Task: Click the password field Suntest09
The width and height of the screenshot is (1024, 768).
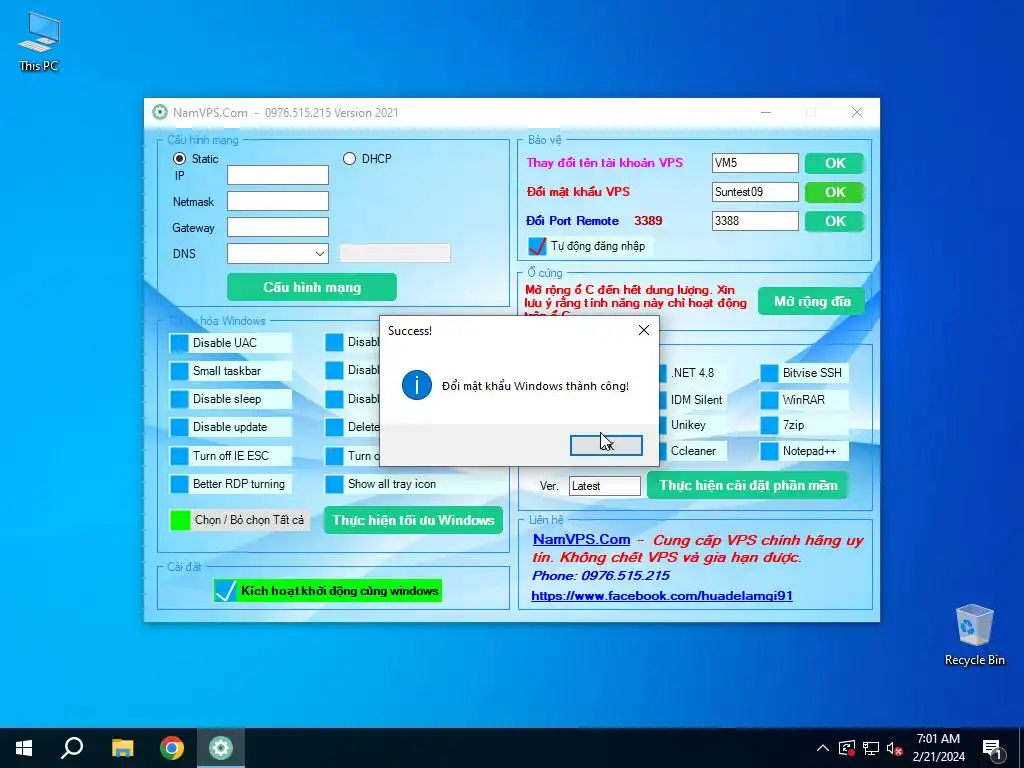Action: point(755,192)
